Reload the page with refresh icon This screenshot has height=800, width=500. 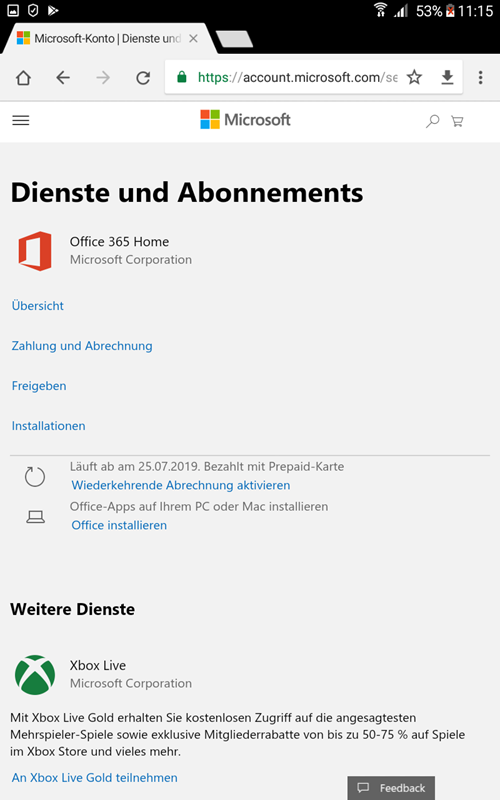[x=143, y=78]
